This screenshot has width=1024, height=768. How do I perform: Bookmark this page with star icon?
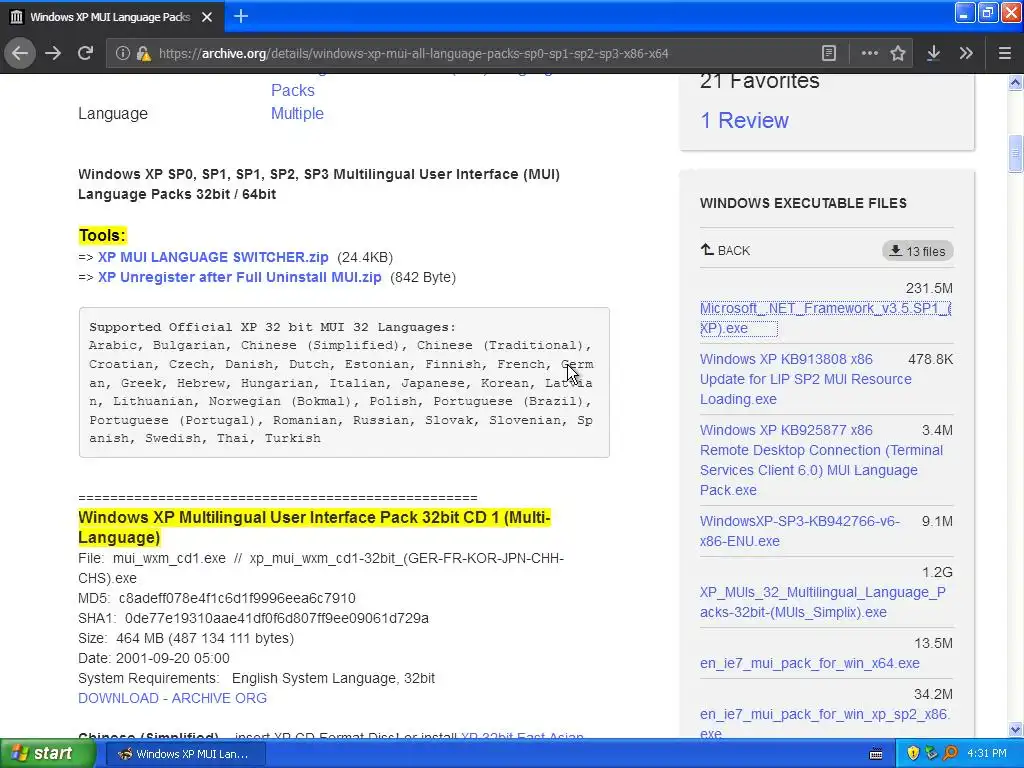[898, 54]
